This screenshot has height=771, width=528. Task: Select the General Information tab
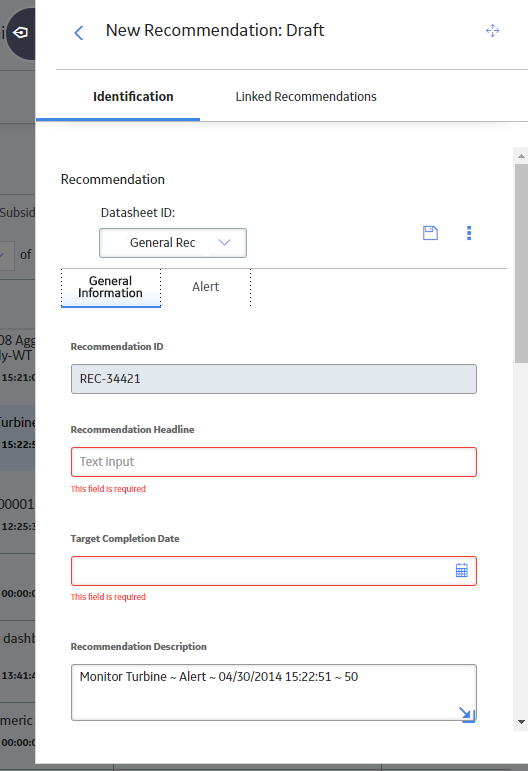coord(111,287)
